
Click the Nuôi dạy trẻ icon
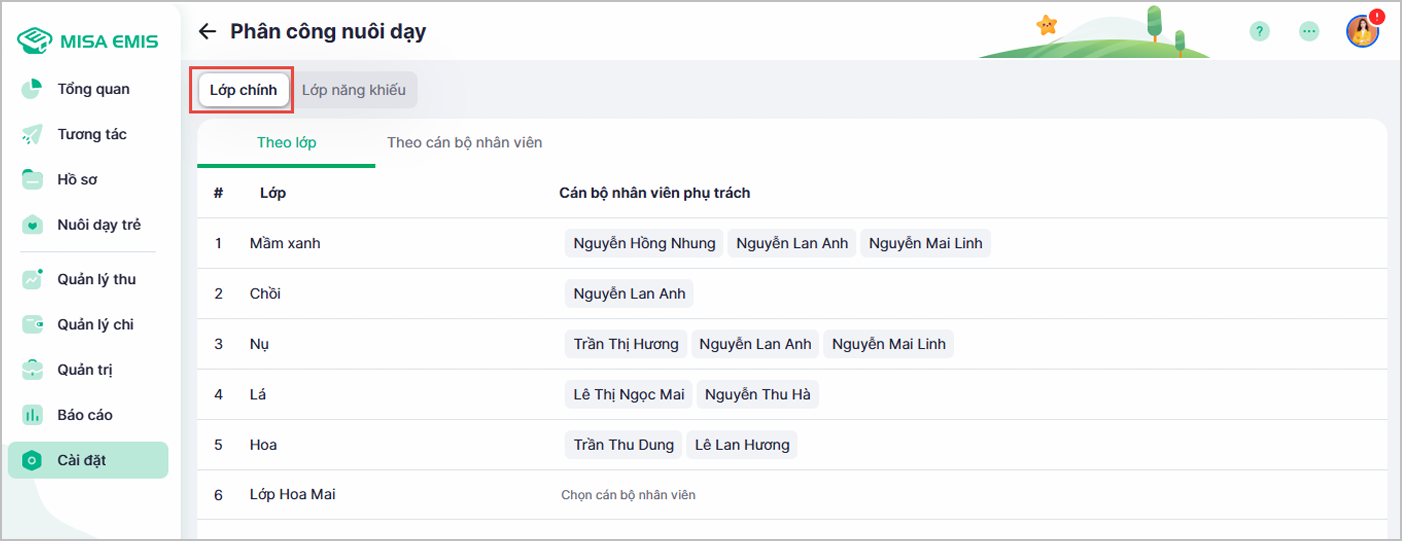pos(32,225)
